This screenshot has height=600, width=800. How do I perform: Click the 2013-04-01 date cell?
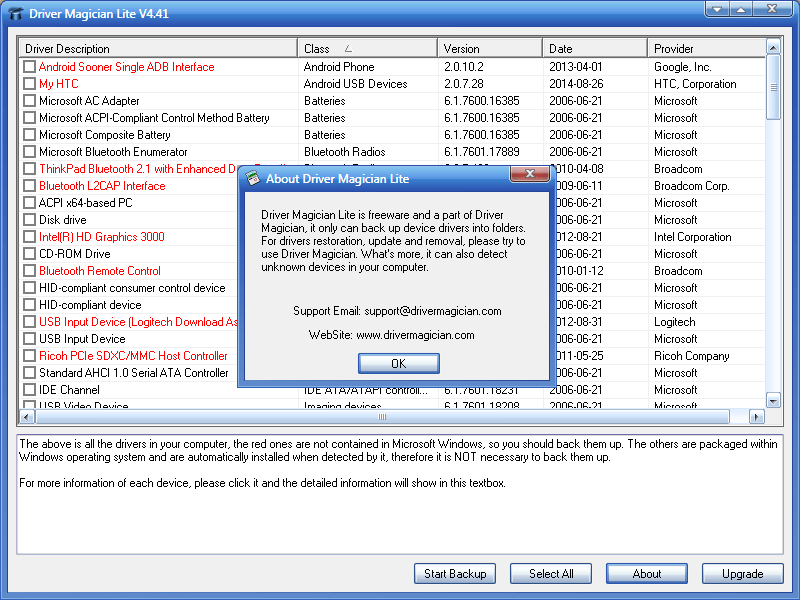pyautogui.click(x=576, y=67)
